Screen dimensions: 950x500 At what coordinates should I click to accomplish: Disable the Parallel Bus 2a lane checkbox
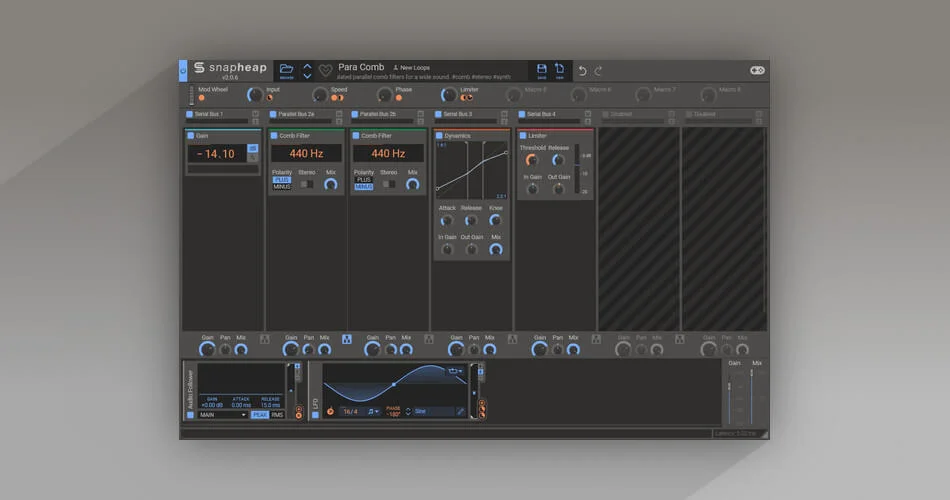pyautogui.click(x=273, y=114)
